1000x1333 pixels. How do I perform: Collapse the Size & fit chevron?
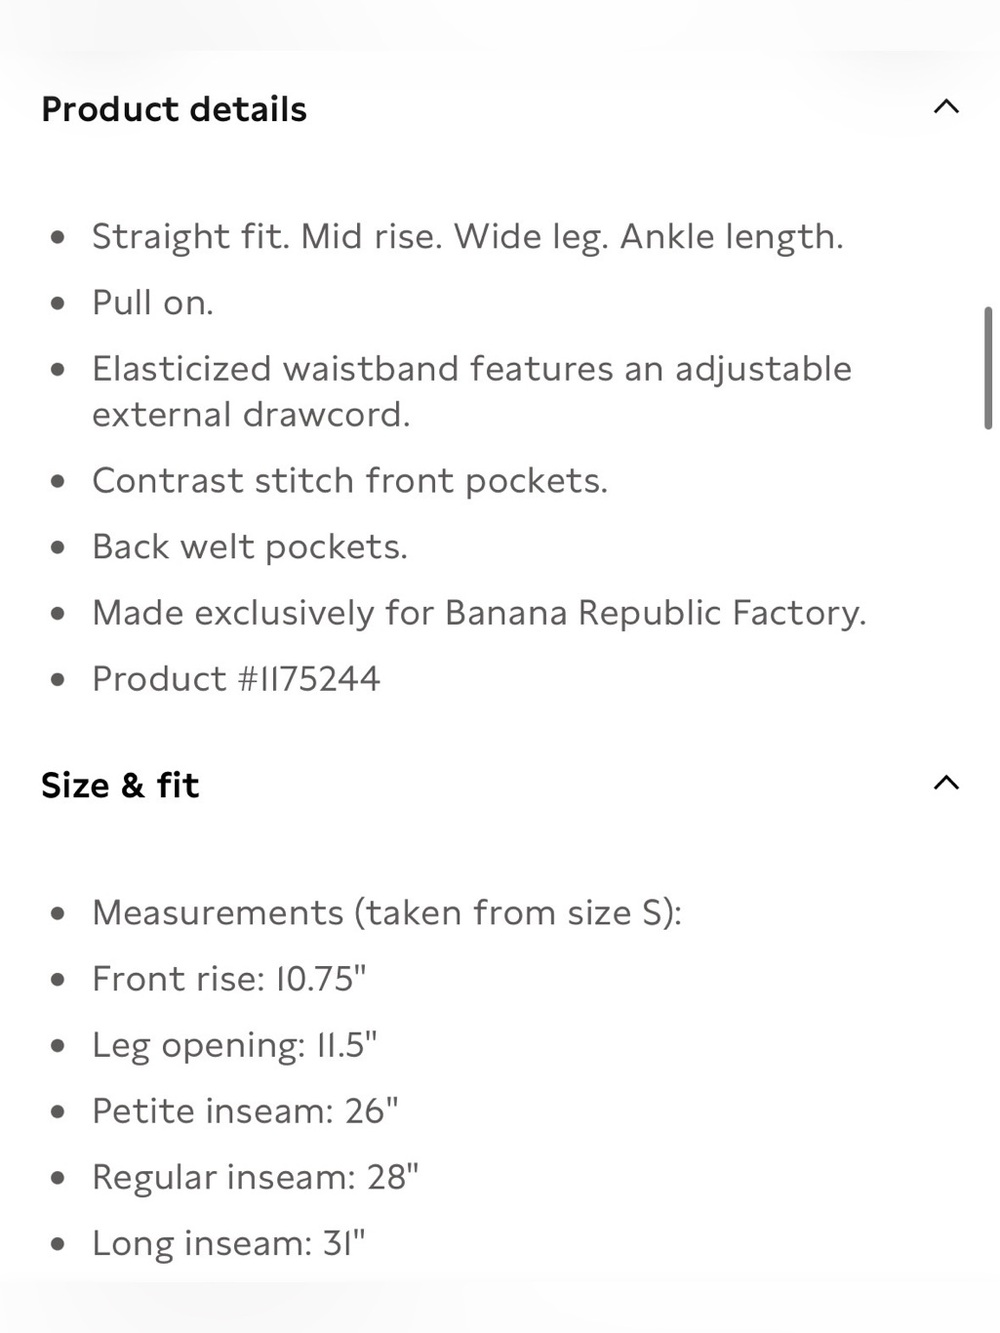click(x=946, y=783)
